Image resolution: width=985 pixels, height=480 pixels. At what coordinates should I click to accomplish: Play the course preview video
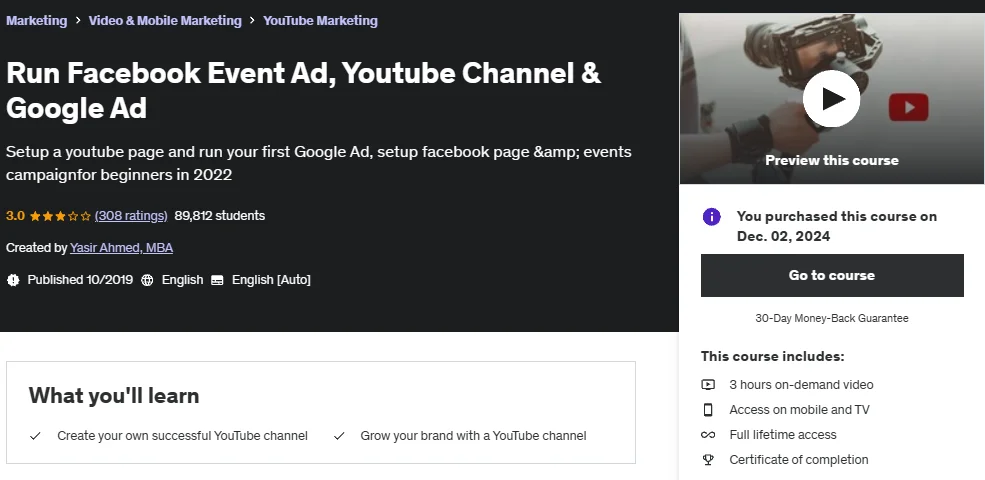pos(831,99)
